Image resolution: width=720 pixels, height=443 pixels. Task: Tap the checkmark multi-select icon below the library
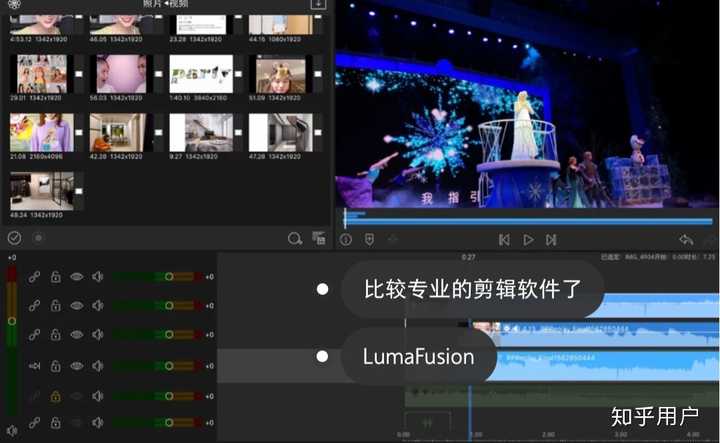tap(14, 238)
